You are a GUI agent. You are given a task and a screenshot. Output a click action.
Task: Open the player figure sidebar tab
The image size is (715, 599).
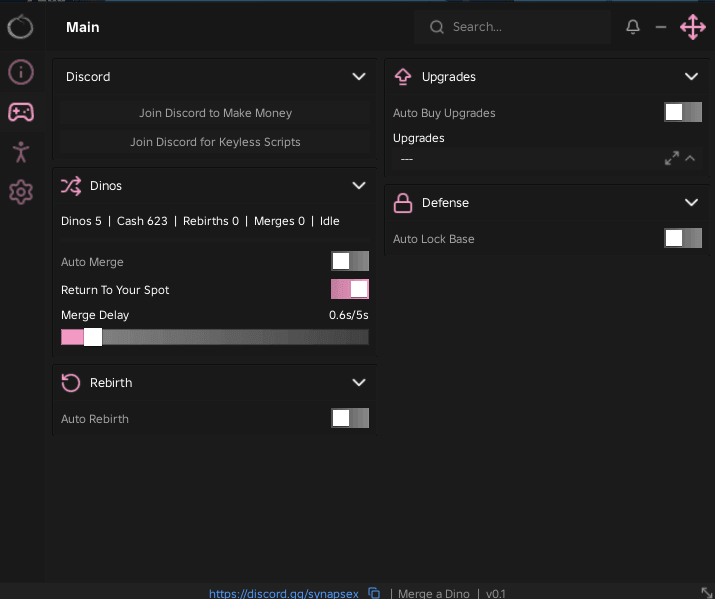(21, 152)
